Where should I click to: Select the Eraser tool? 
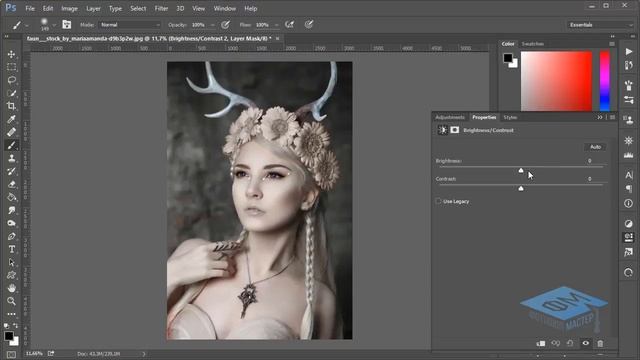[11, 184]
